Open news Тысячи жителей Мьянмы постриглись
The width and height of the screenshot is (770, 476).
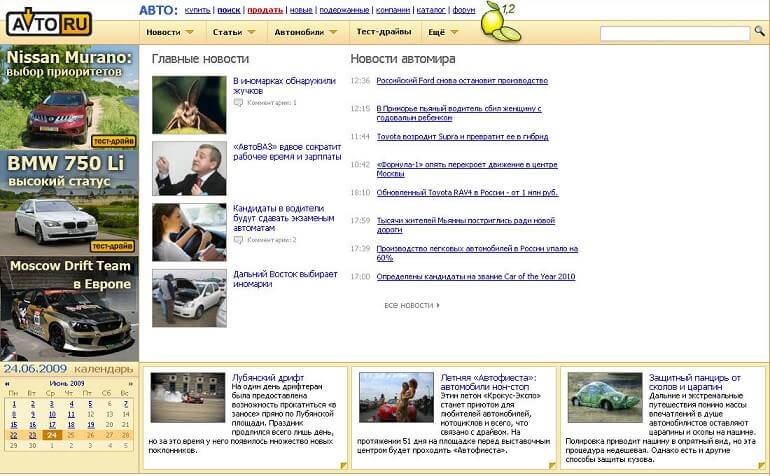coord(466,225)
